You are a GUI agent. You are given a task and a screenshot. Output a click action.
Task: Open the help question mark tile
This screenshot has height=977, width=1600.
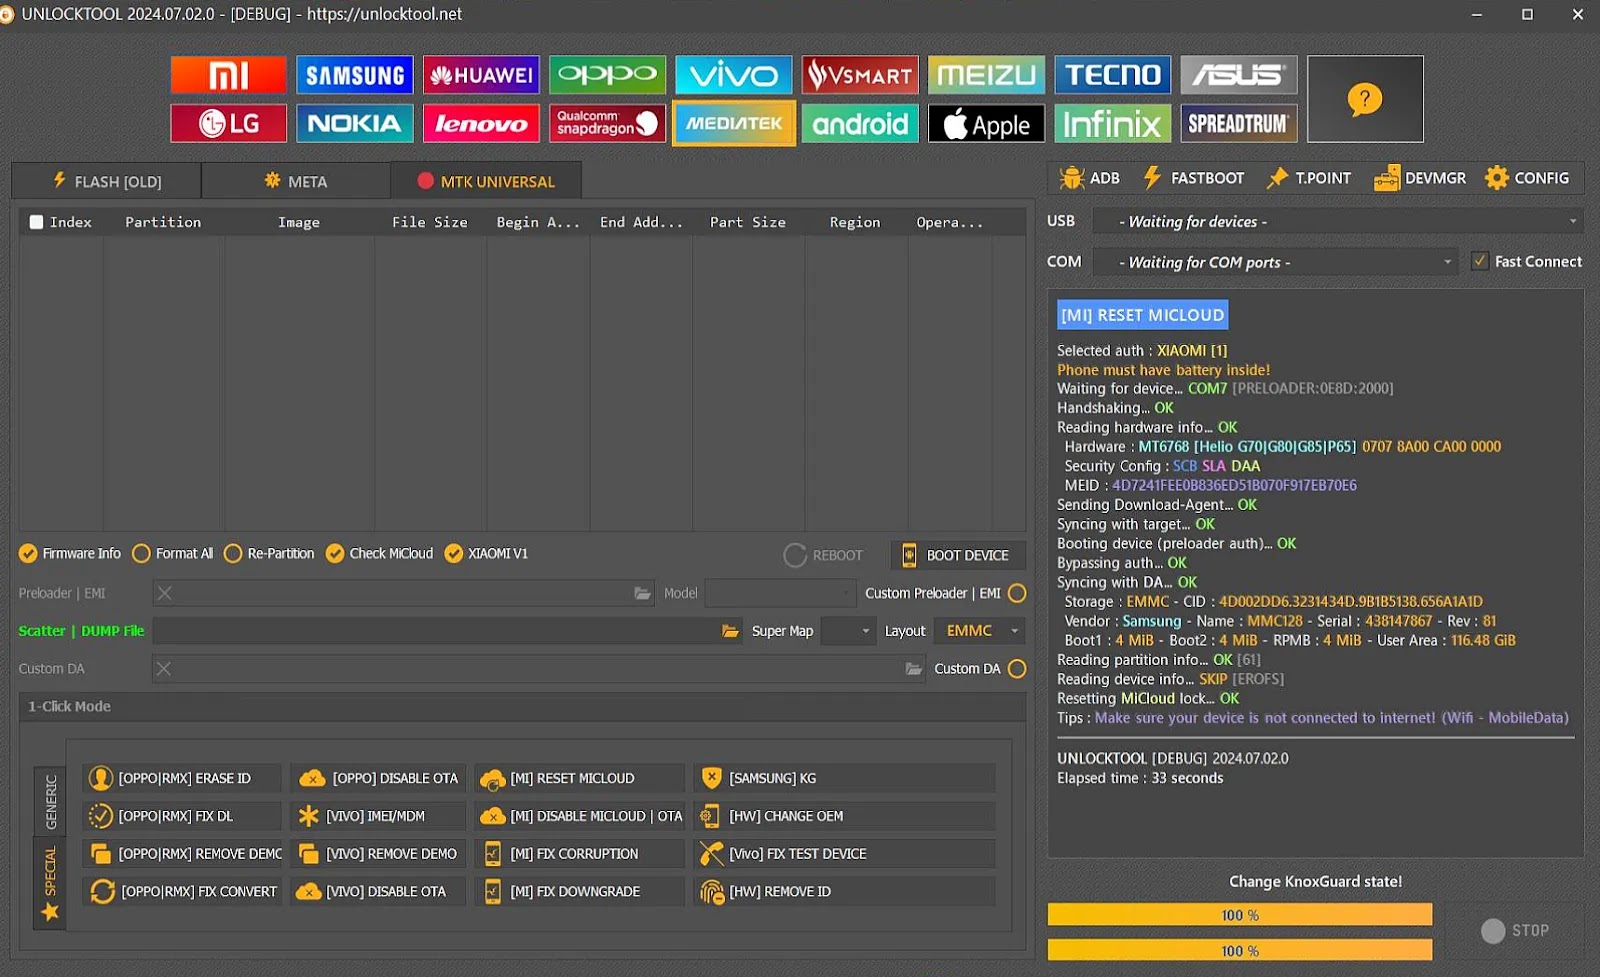click(x=1365, y=99)
